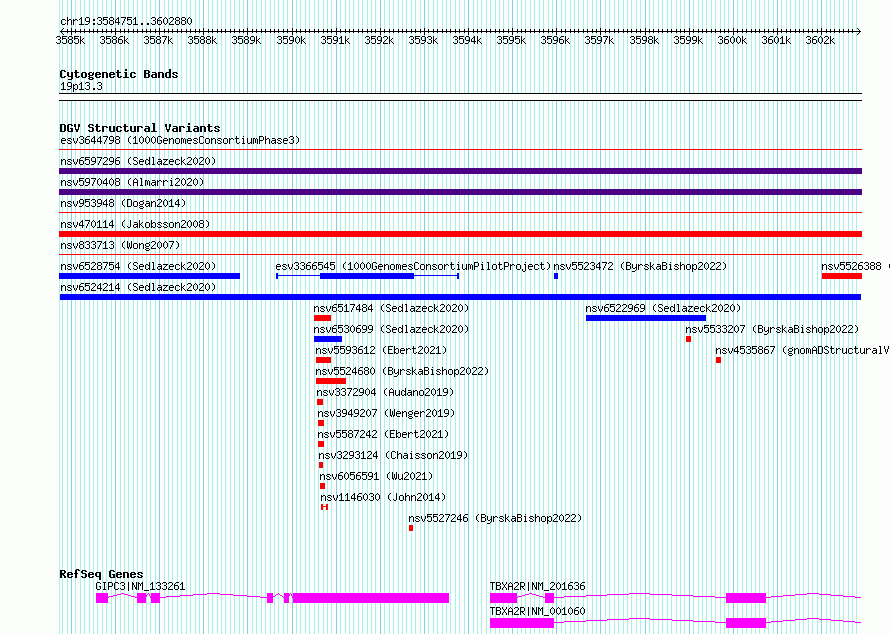The width and height of the screenshot is (890, 634).
Task: Open variant nsv5970408 (Almarri2020) label
Action: [132, 182]
